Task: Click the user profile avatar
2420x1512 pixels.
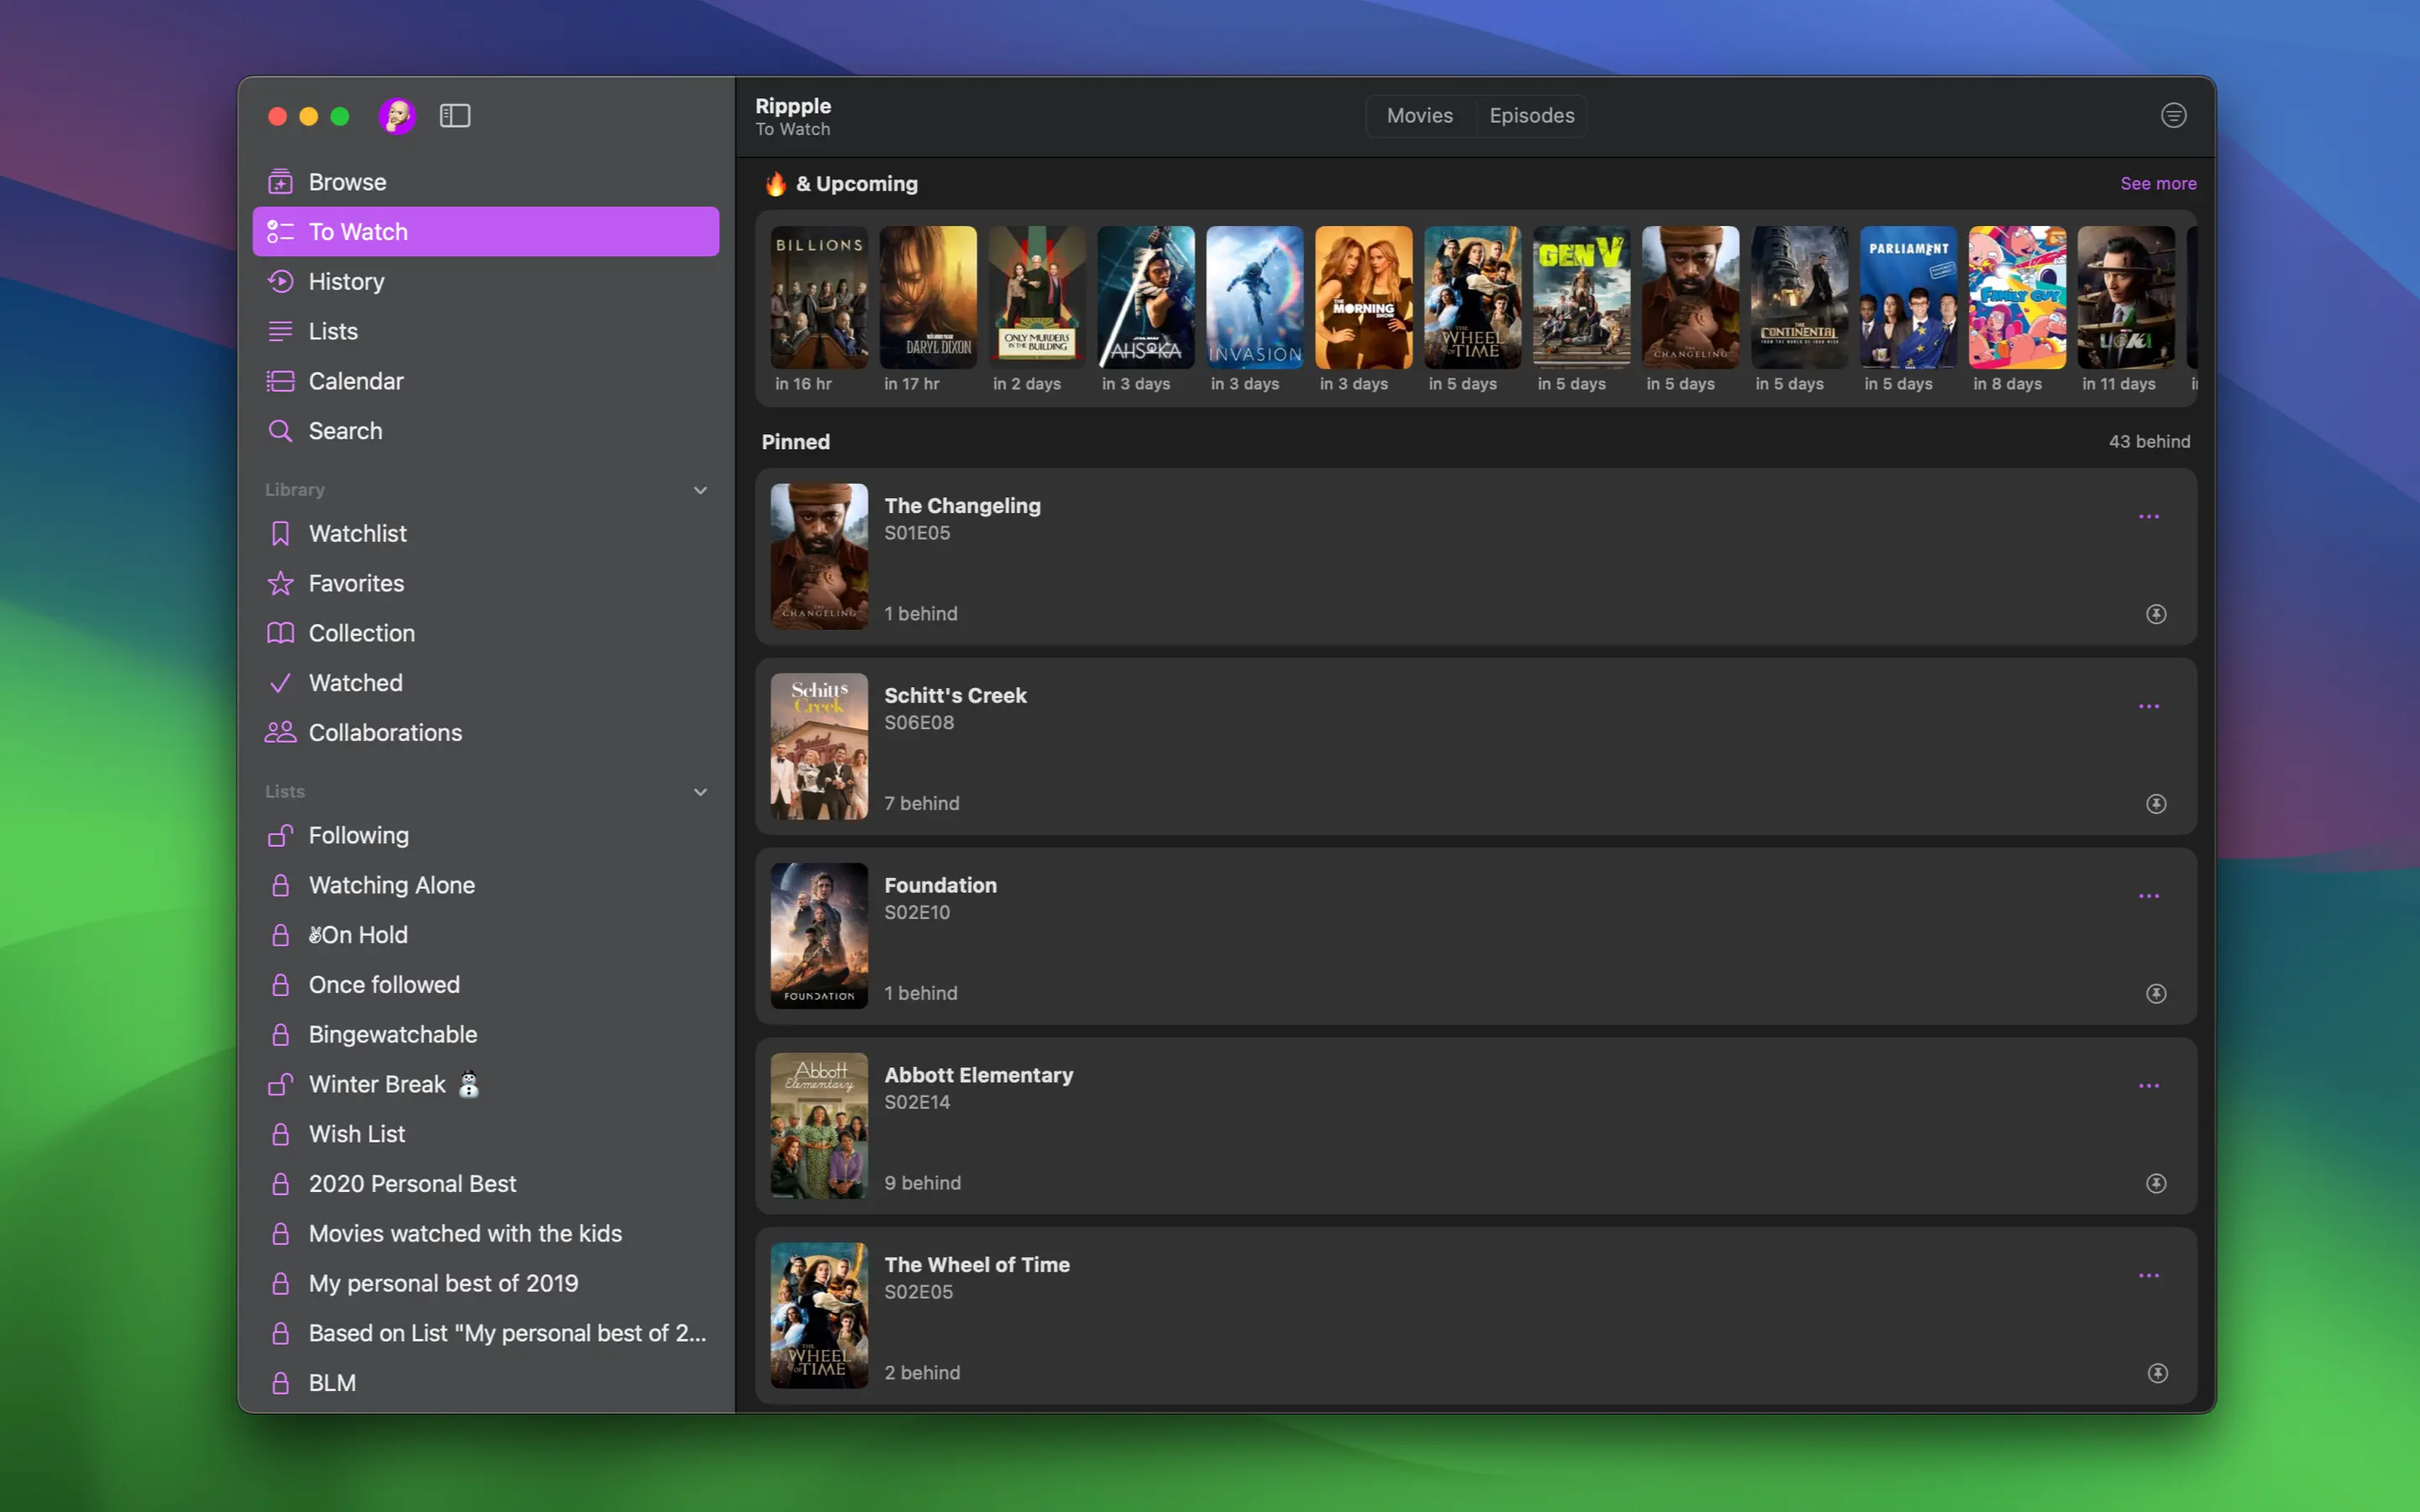Action: pos(397,116)
